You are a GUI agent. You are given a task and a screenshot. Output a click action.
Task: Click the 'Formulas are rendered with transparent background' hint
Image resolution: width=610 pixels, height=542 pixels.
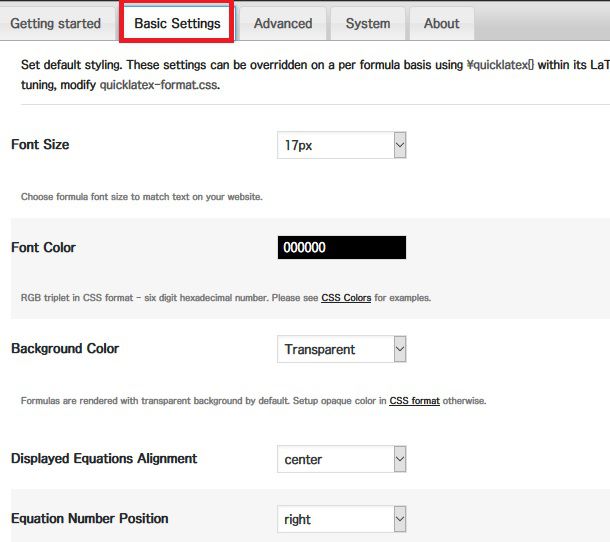tap(253, 401)
